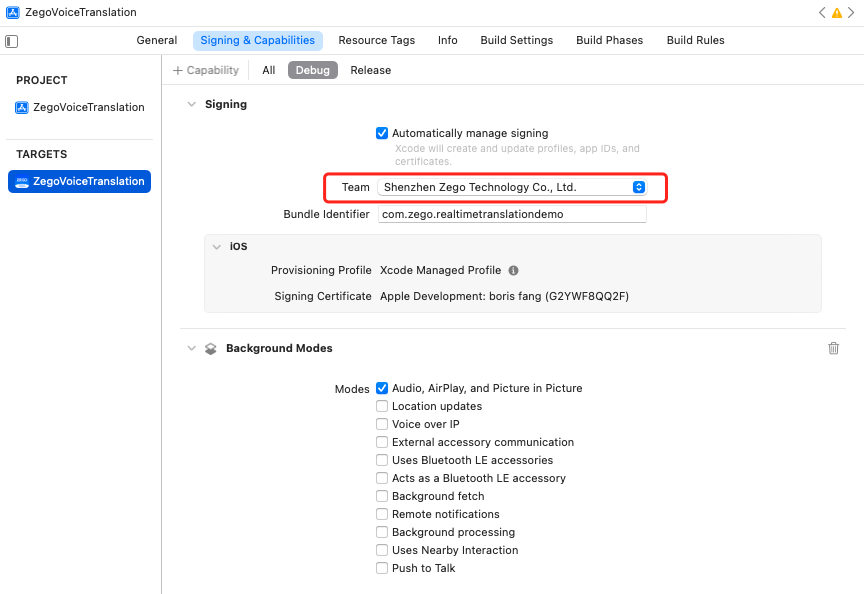Check Acts as a Bluetooth LE accessory

tap(382, 478)
